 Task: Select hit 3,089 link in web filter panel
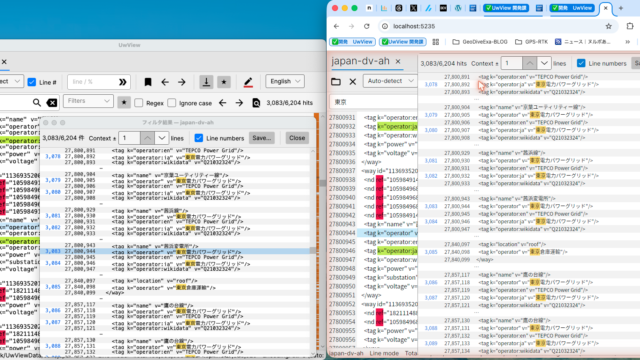(x=431, y=343)
